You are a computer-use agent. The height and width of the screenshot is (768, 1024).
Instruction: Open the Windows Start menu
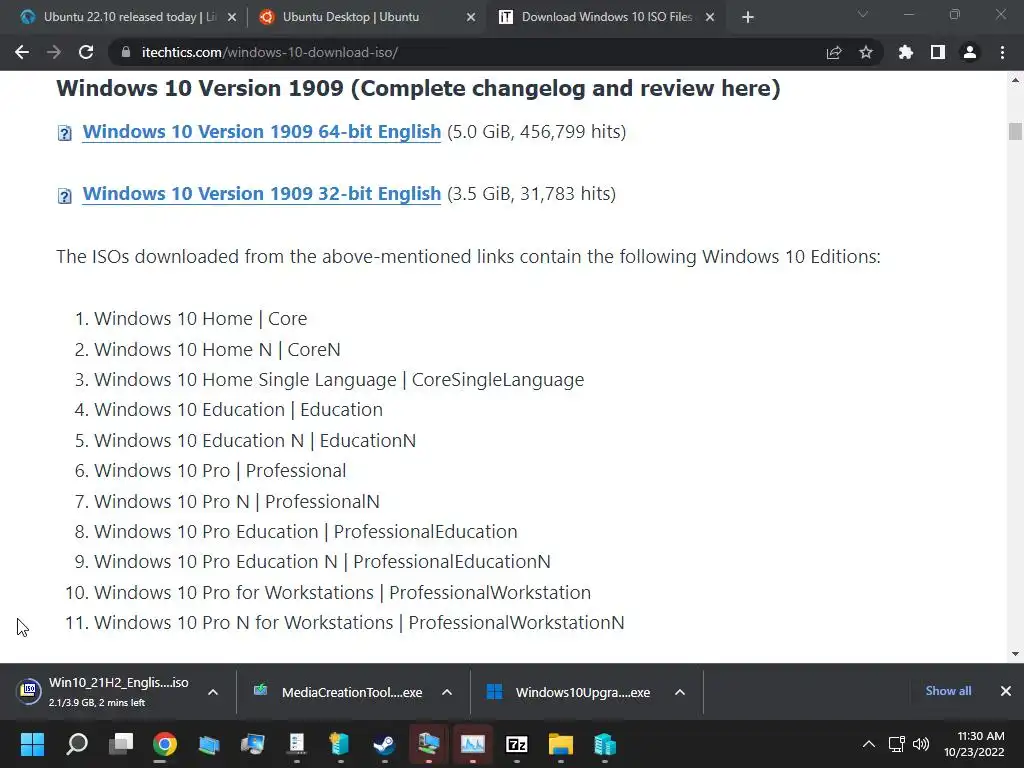pos(32,744)
